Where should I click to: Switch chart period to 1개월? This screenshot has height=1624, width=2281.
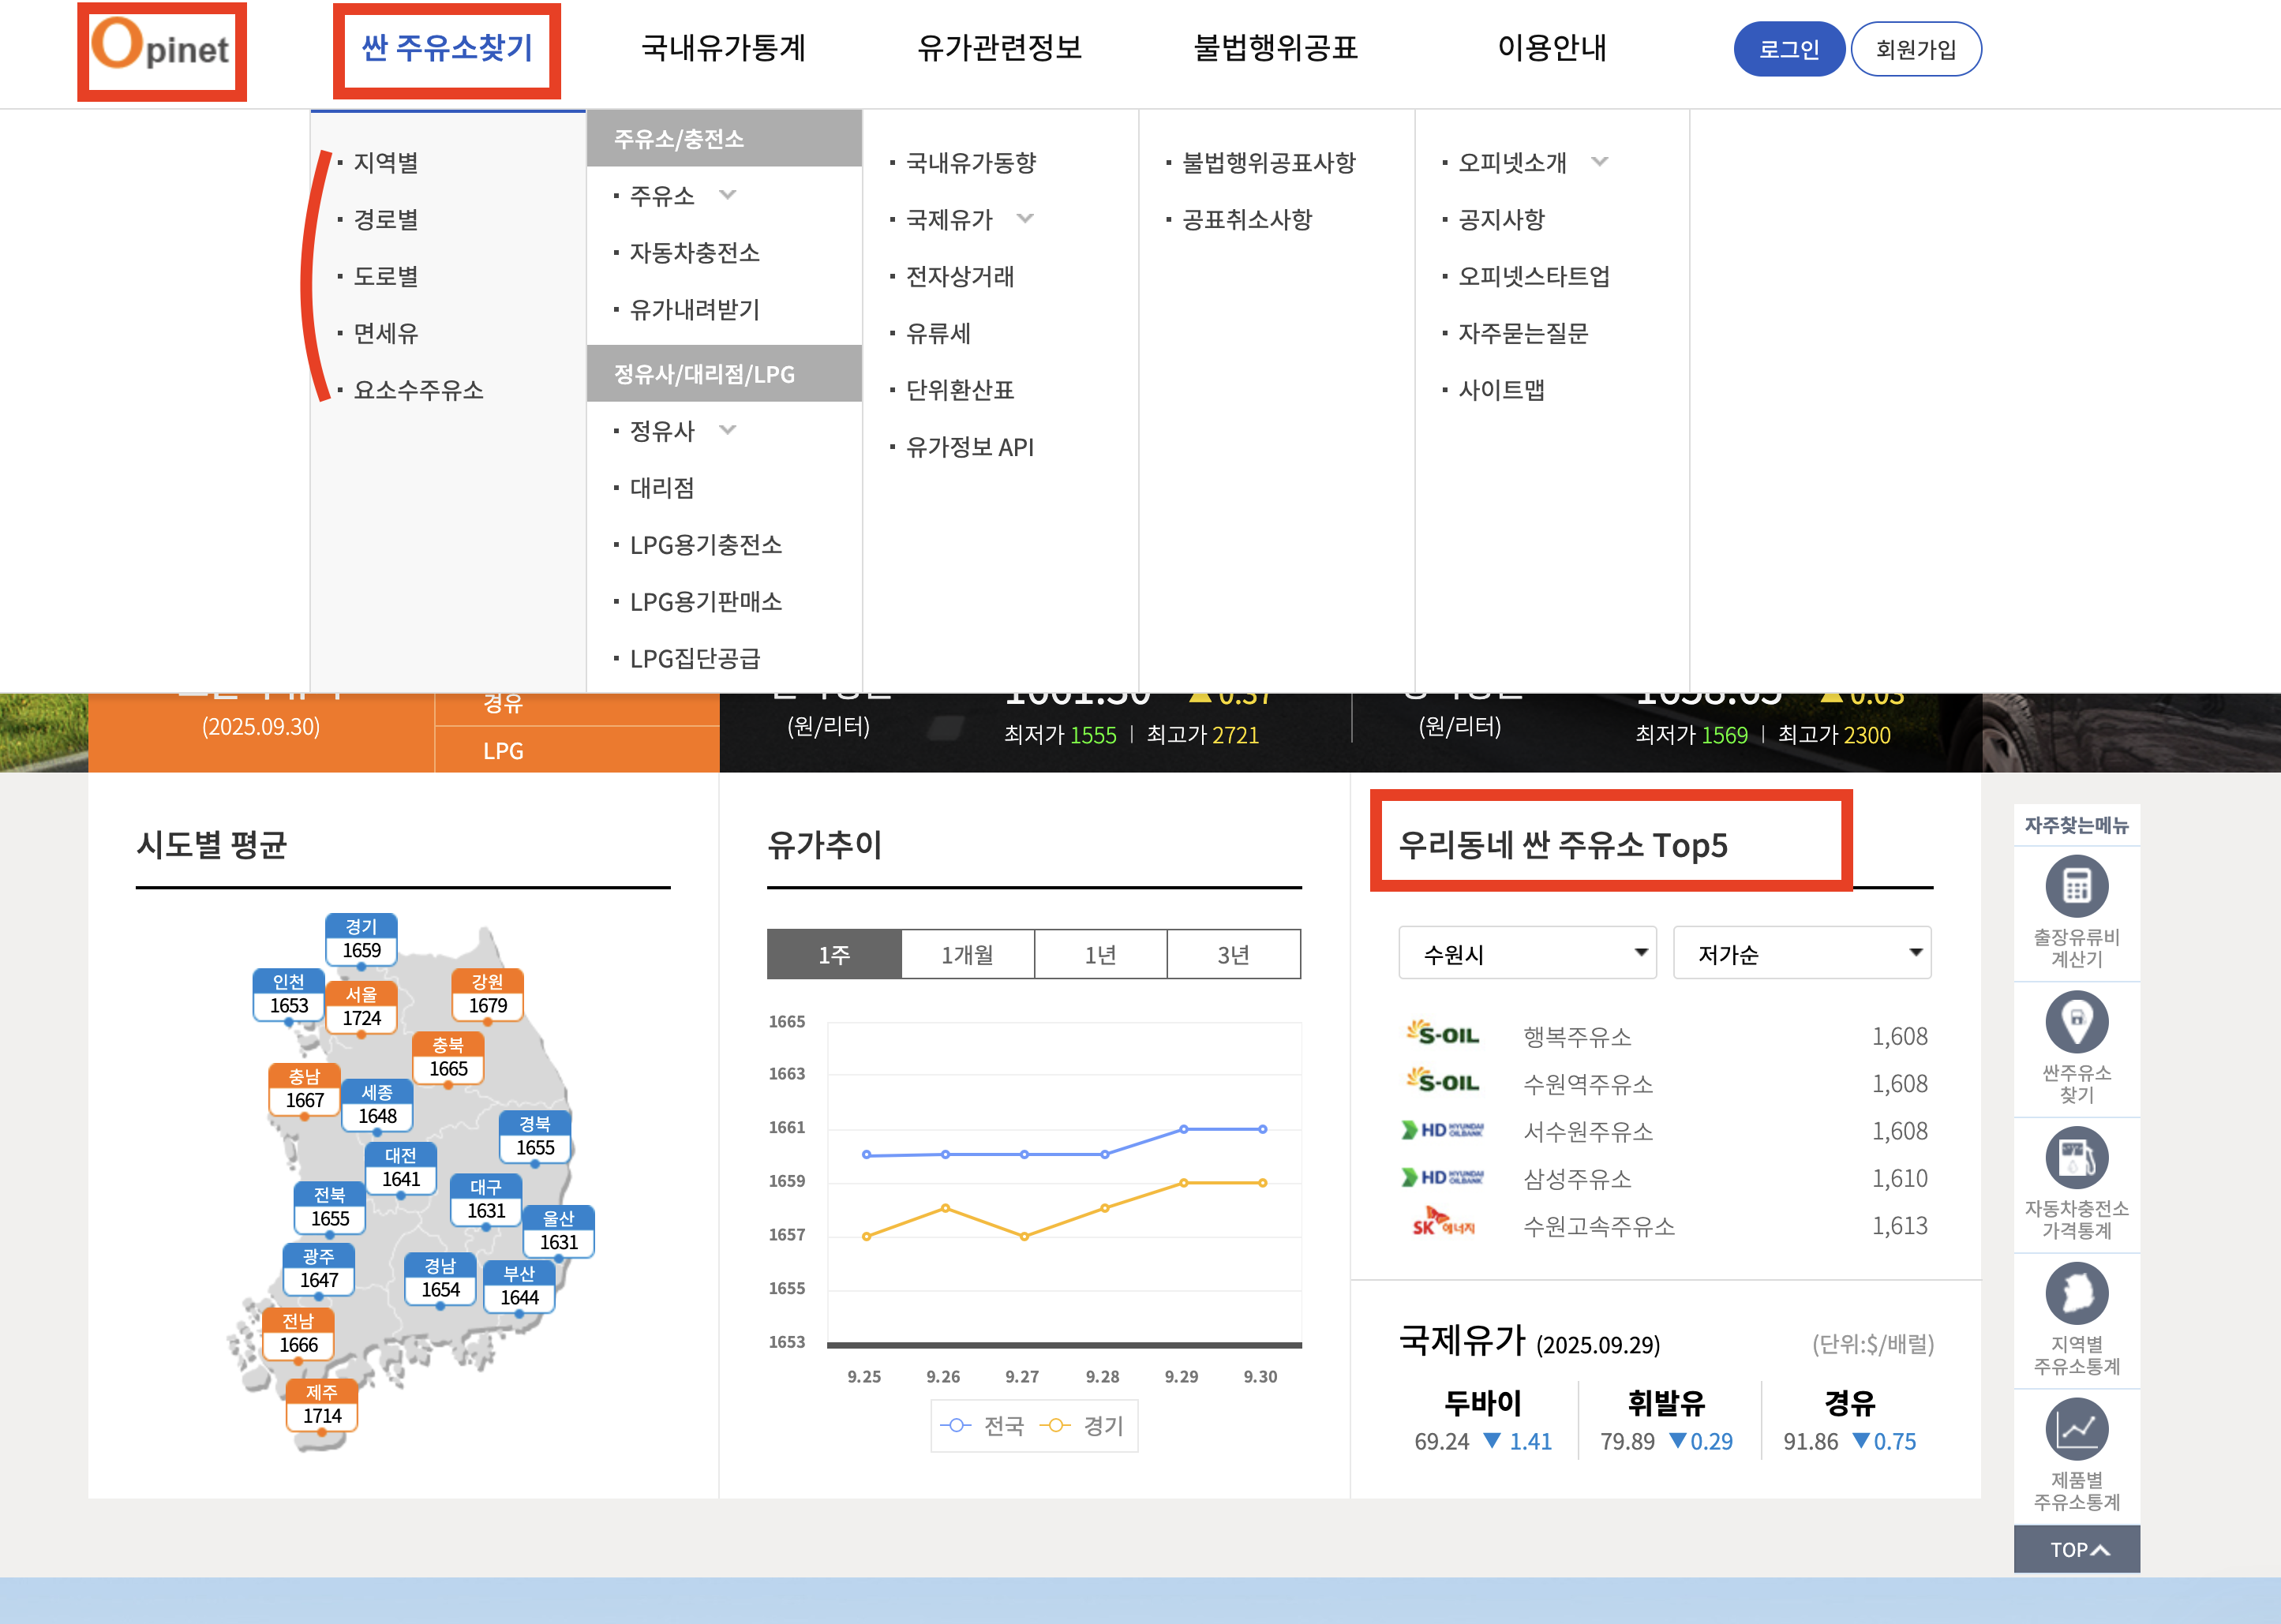[967, 954]
